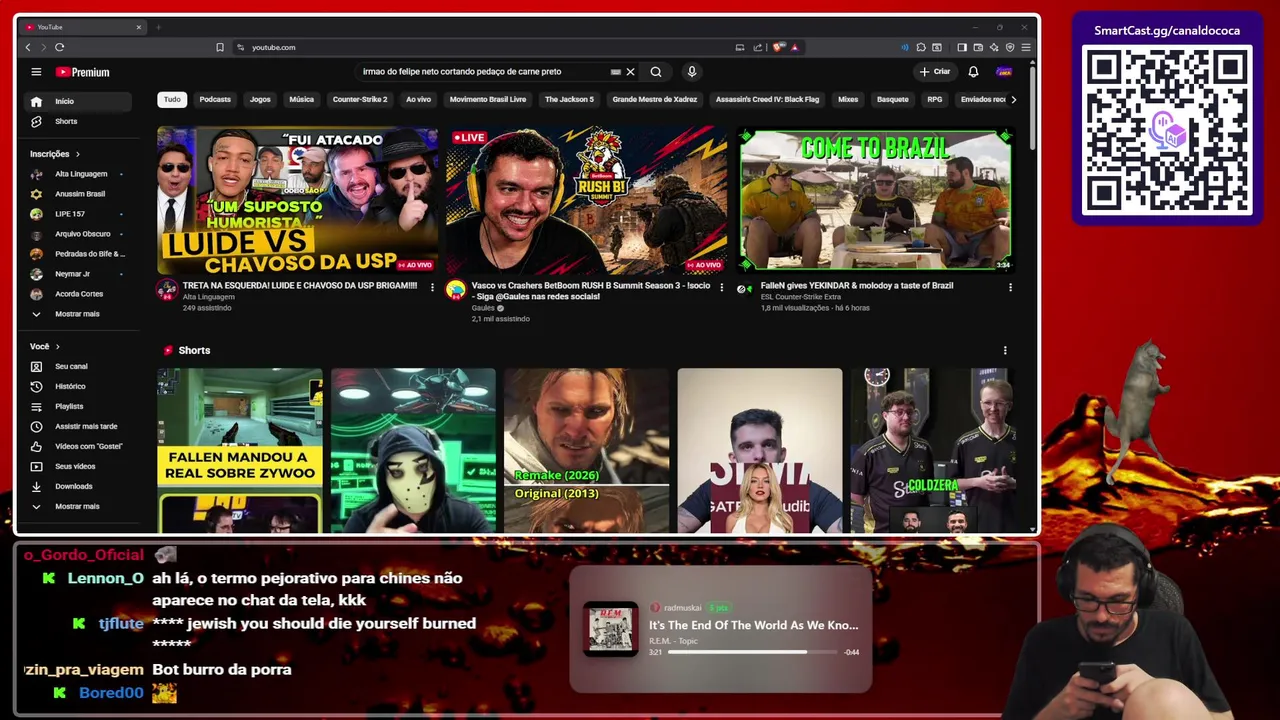
Task: Open the browser main menu icon
Action: tap(1026, 47)
